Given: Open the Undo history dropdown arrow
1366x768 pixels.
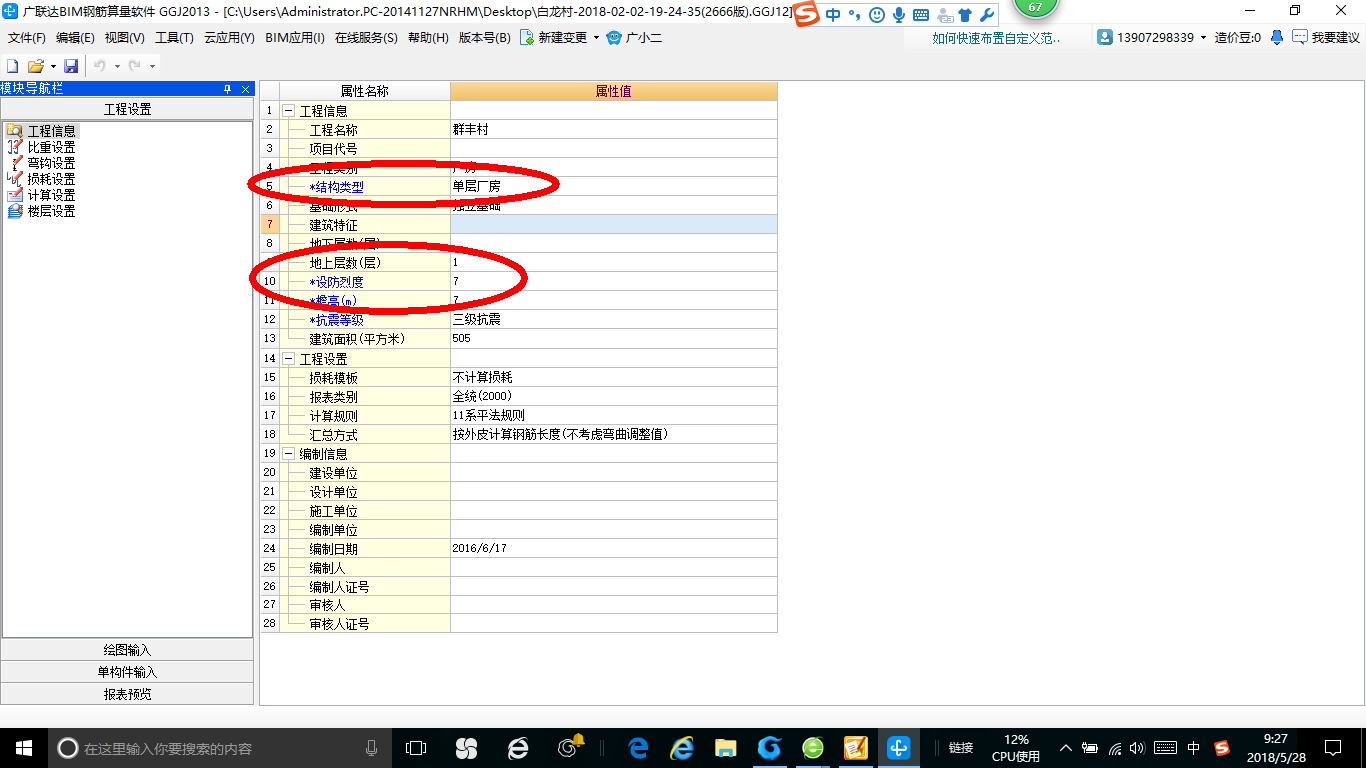Looking at the screenshot, I should [x=117, y=66].
